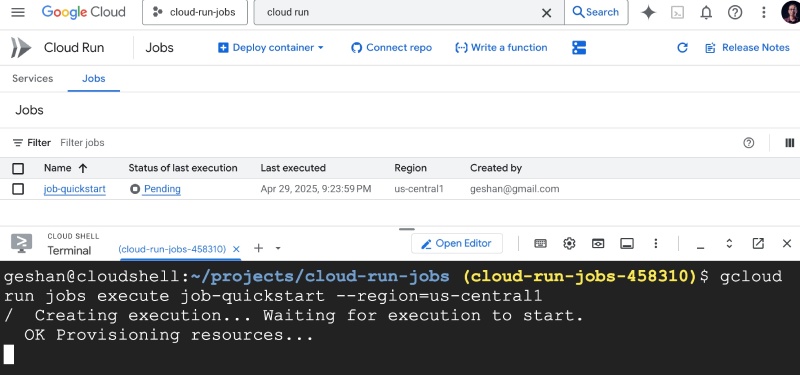800x375 pixels.
Task: Click the Apr 29, 2025 timestamp cell
Action: (x=316, y=189)
